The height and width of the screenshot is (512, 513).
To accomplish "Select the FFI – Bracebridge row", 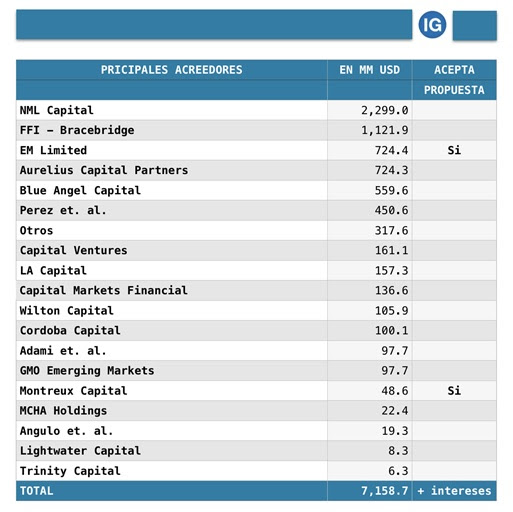I will tap(256, 130).
